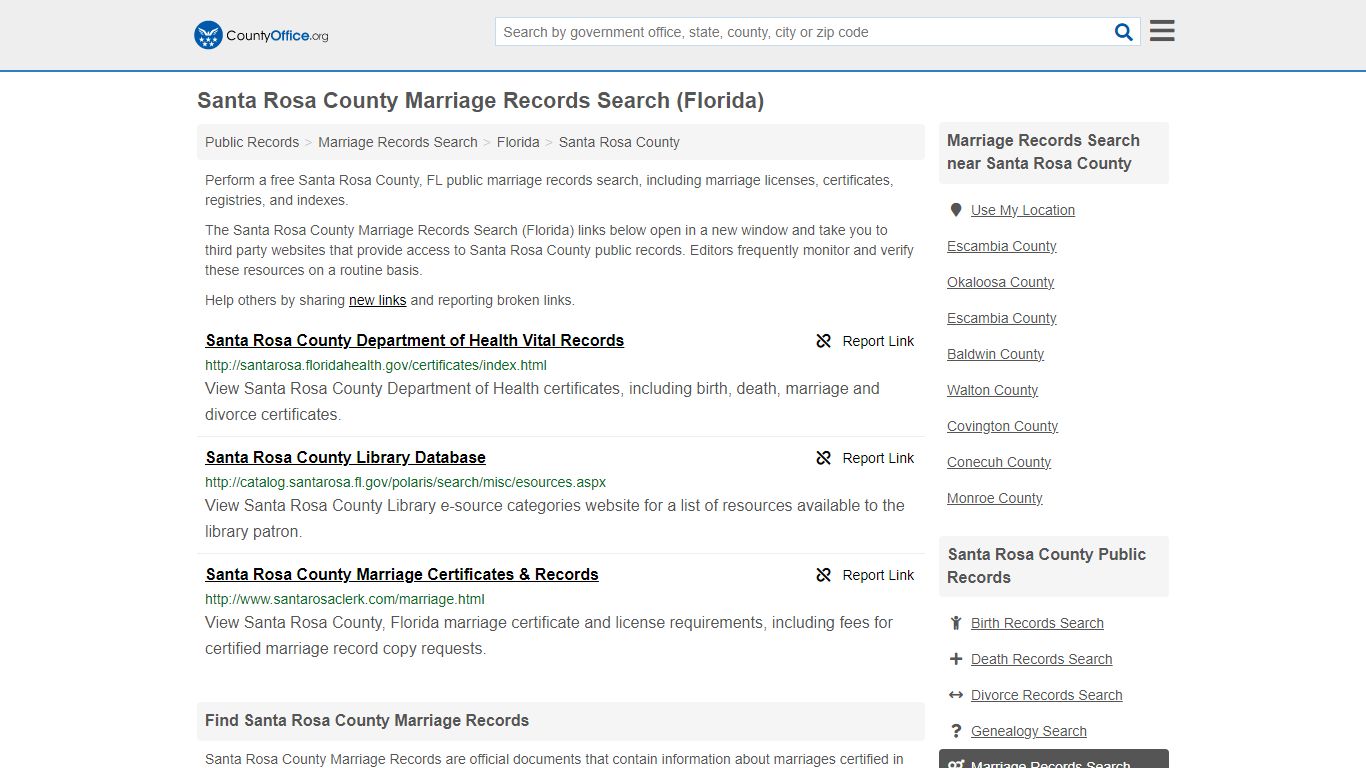The image size is (1366, 768).
Task: Click the location pin icon beside Use My Location
Action: pyautogui.click(x=956, y=210)
